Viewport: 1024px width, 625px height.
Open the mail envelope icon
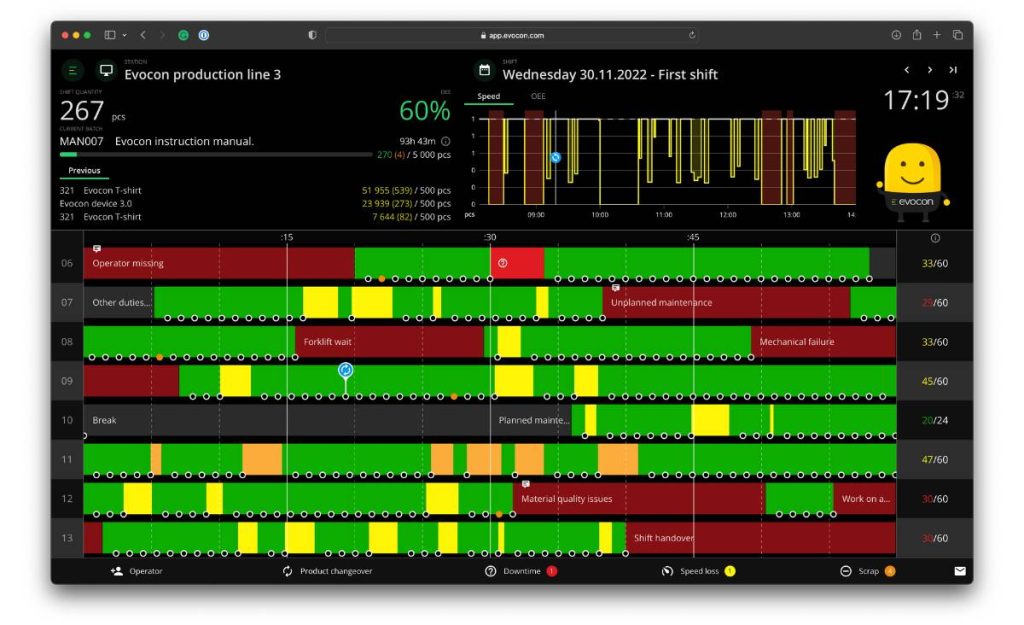tap(959, 571)
